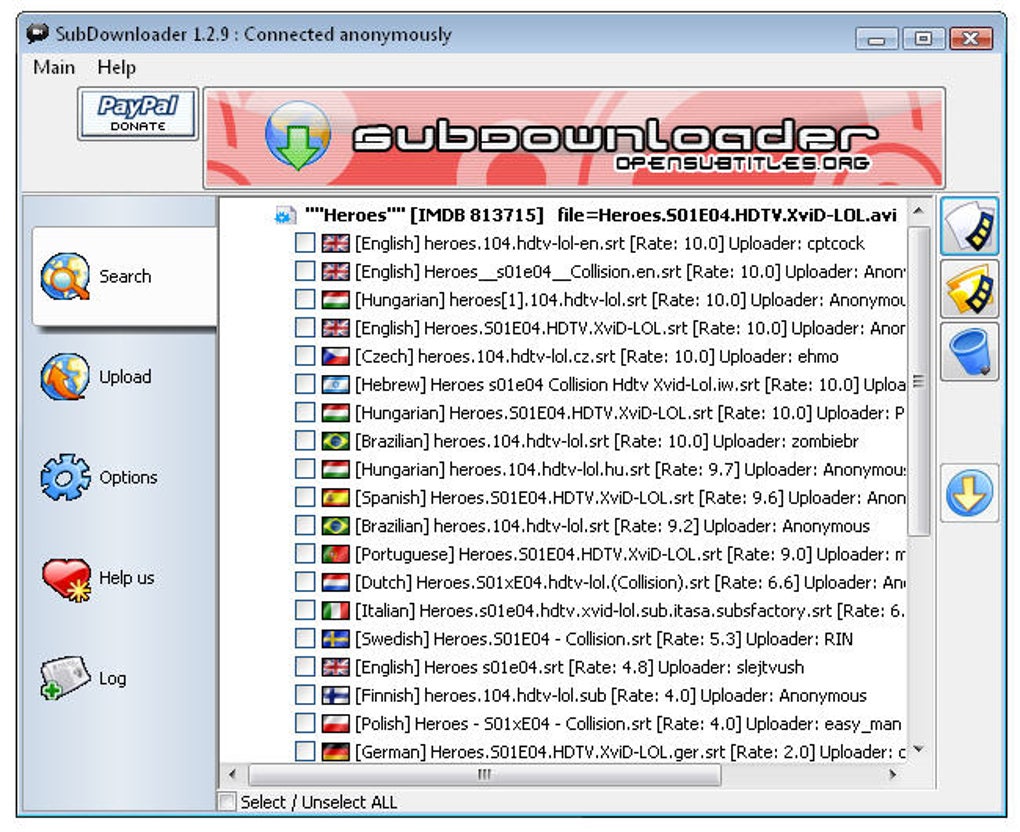Click the PayPal Donate button
The image size is (1020, 832).
pyautogui.click(x=138, y=114)
